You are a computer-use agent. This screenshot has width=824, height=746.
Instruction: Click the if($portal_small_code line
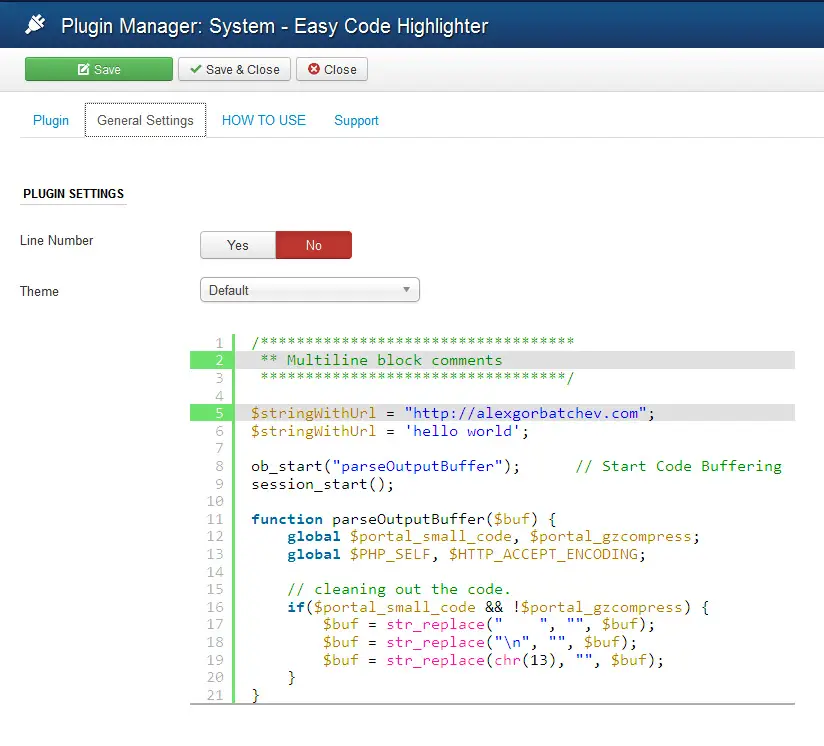[x=498, y=607]
